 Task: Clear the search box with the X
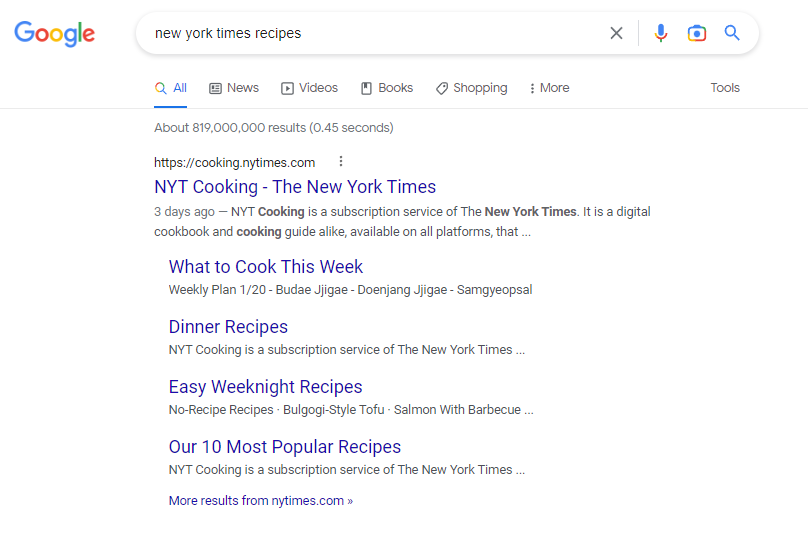(x=616, y=33)
